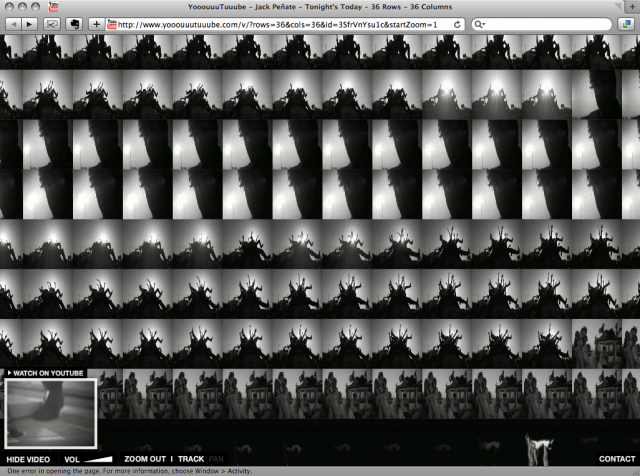Open the search magnifier dropdown
The image size is (640, 476).
[480, 24]
